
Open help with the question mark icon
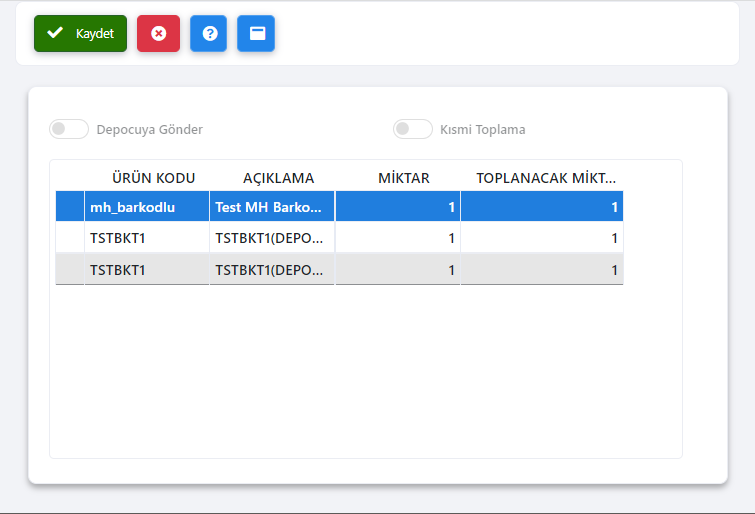click(x=209, y=33)
